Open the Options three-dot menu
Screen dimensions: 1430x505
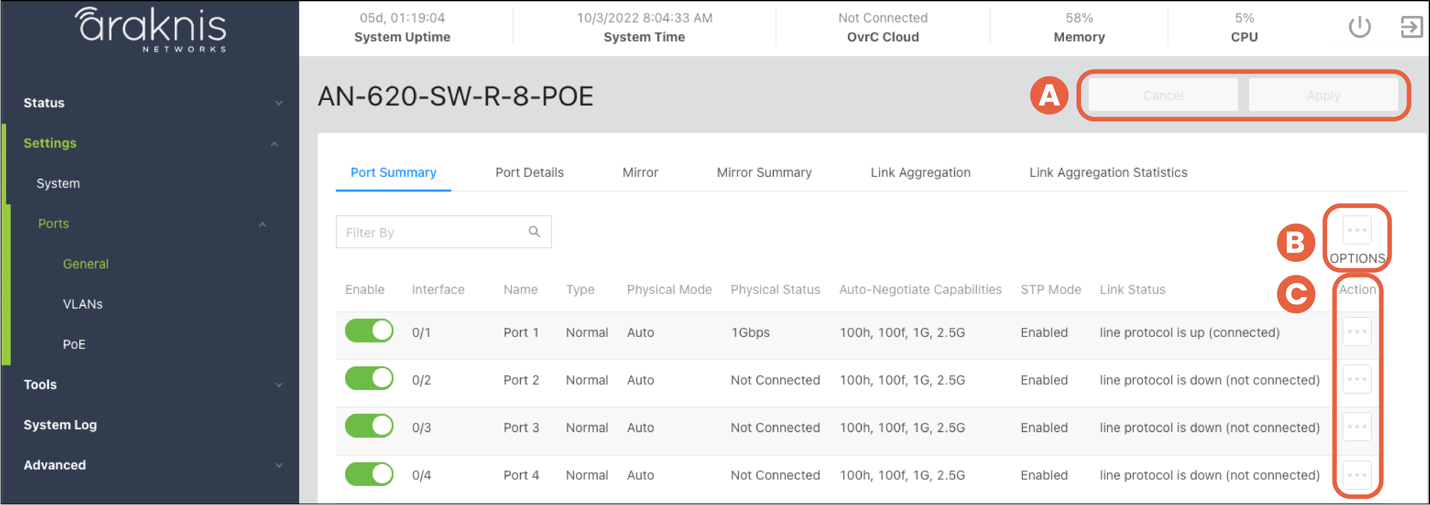pyautogui.click(x=1356, y=230)
